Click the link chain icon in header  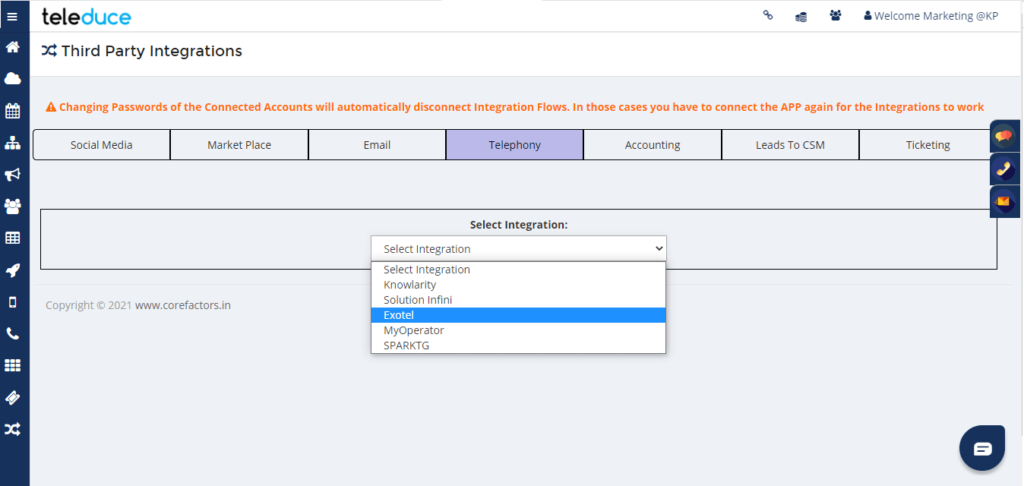click(768, 16)
